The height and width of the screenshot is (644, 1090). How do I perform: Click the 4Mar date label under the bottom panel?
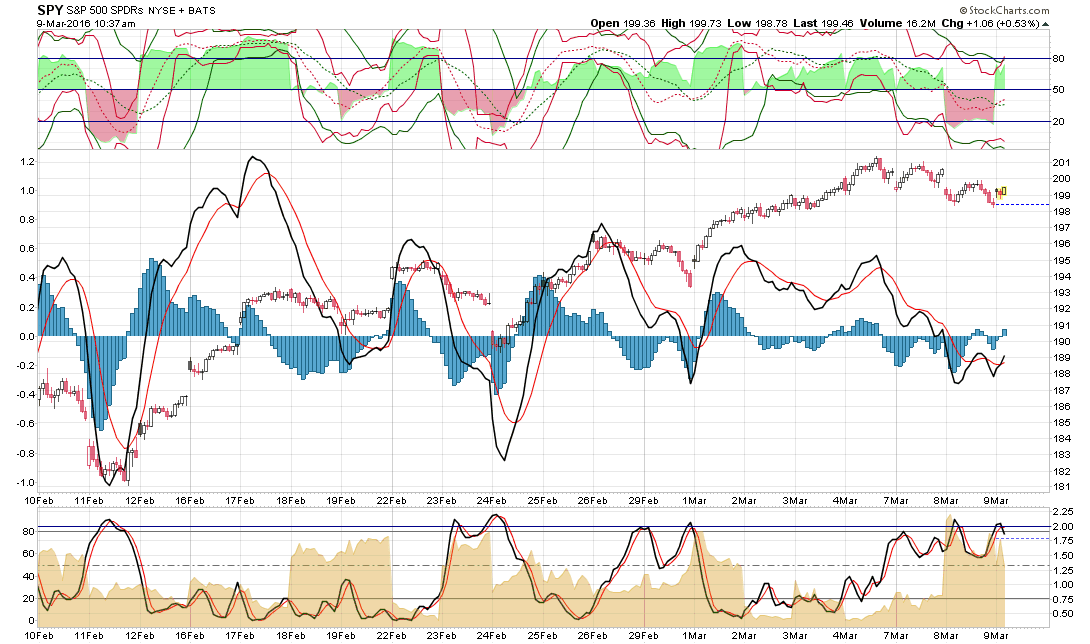click(845, 636)
